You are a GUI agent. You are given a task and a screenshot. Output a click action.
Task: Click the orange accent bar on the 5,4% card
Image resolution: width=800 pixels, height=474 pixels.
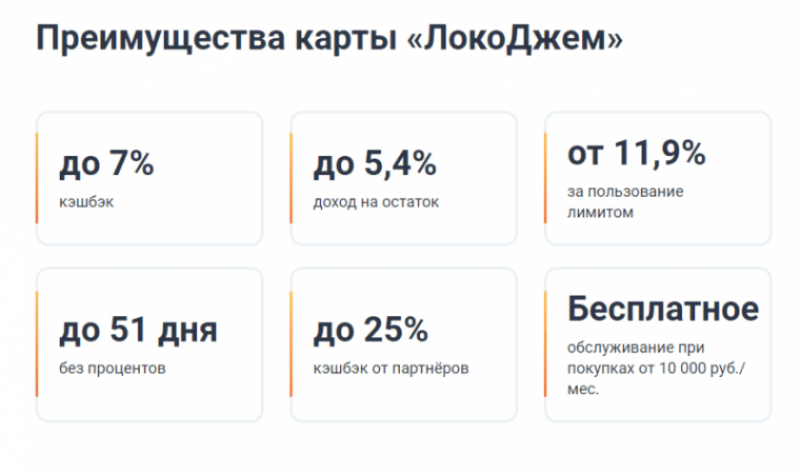pyautogui.click(x=292, y=178)
